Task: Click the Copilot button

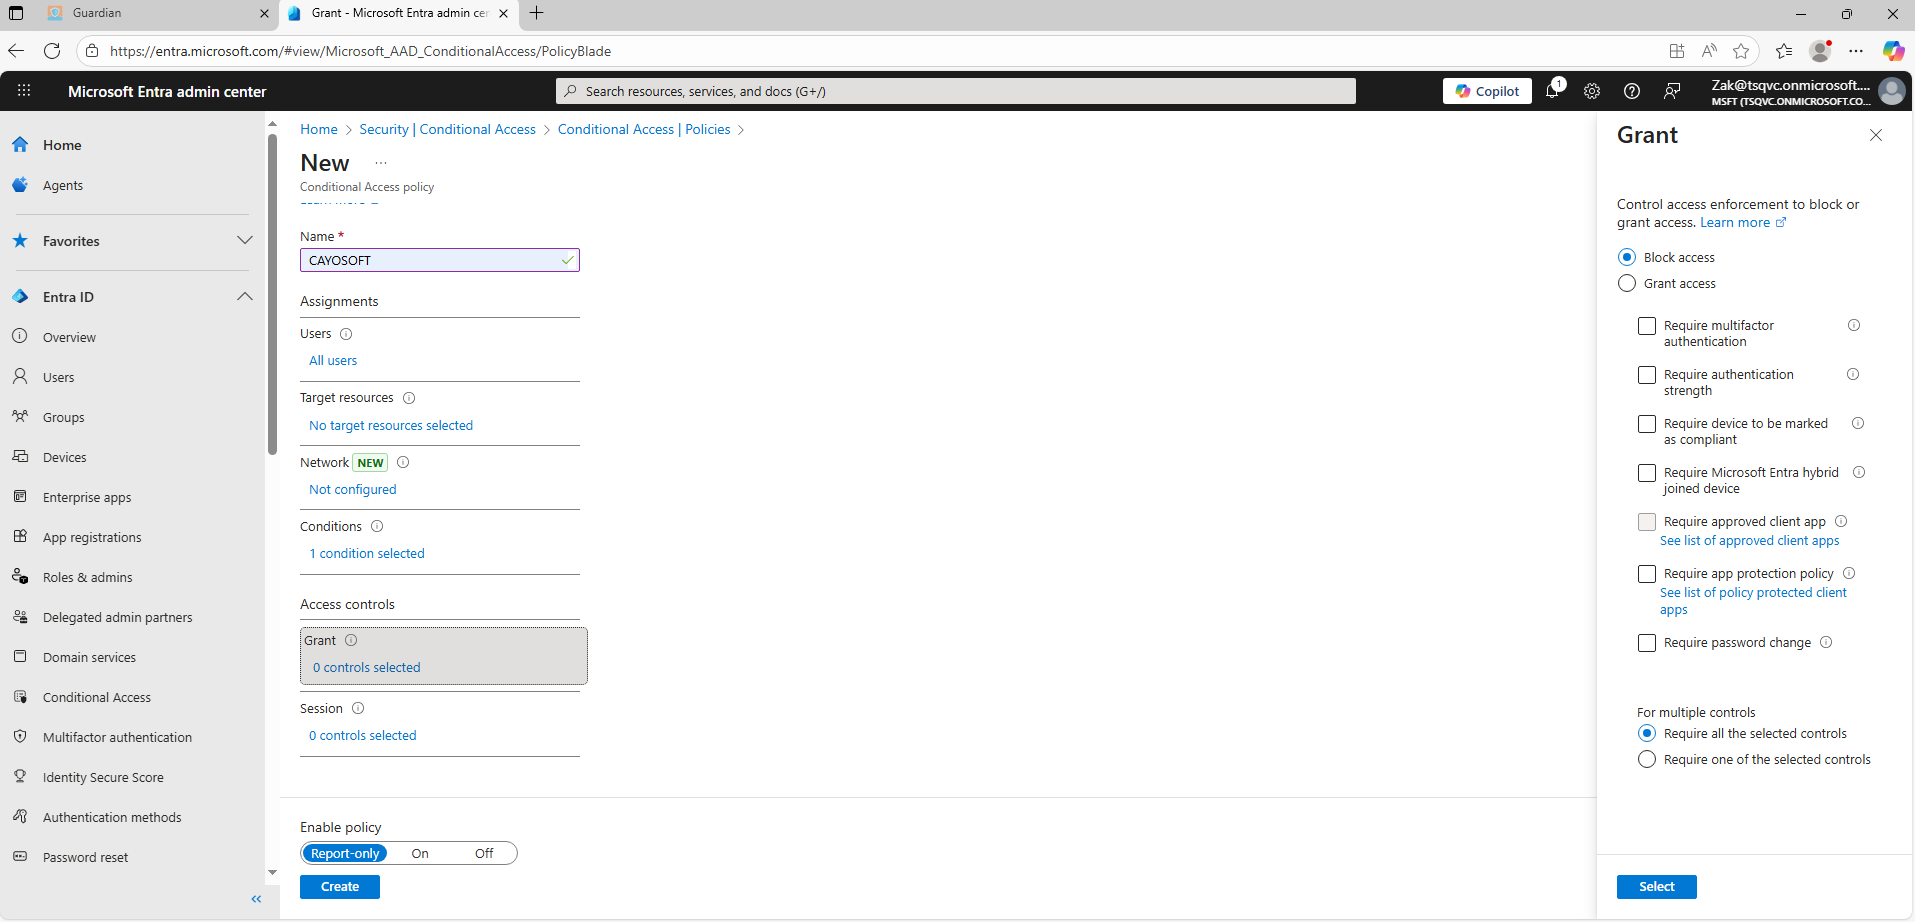Action: coord(1487,91)
